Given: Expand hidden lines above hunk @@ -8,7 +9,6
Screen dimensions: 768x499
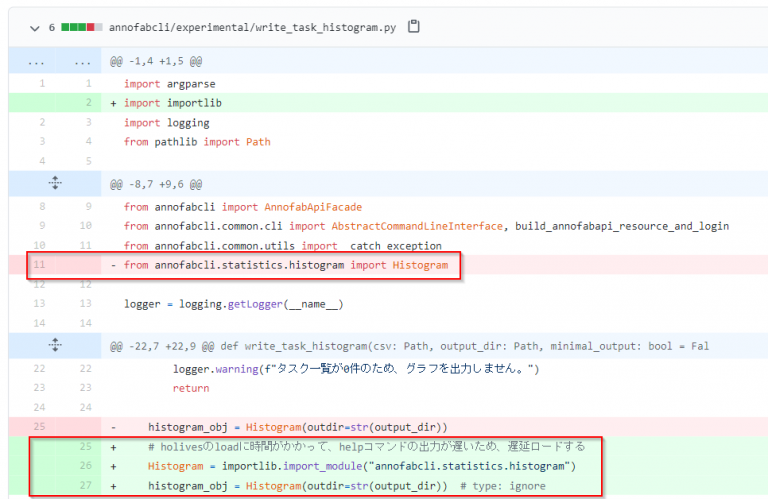Looking at the screenshot, I should [55, 184].
